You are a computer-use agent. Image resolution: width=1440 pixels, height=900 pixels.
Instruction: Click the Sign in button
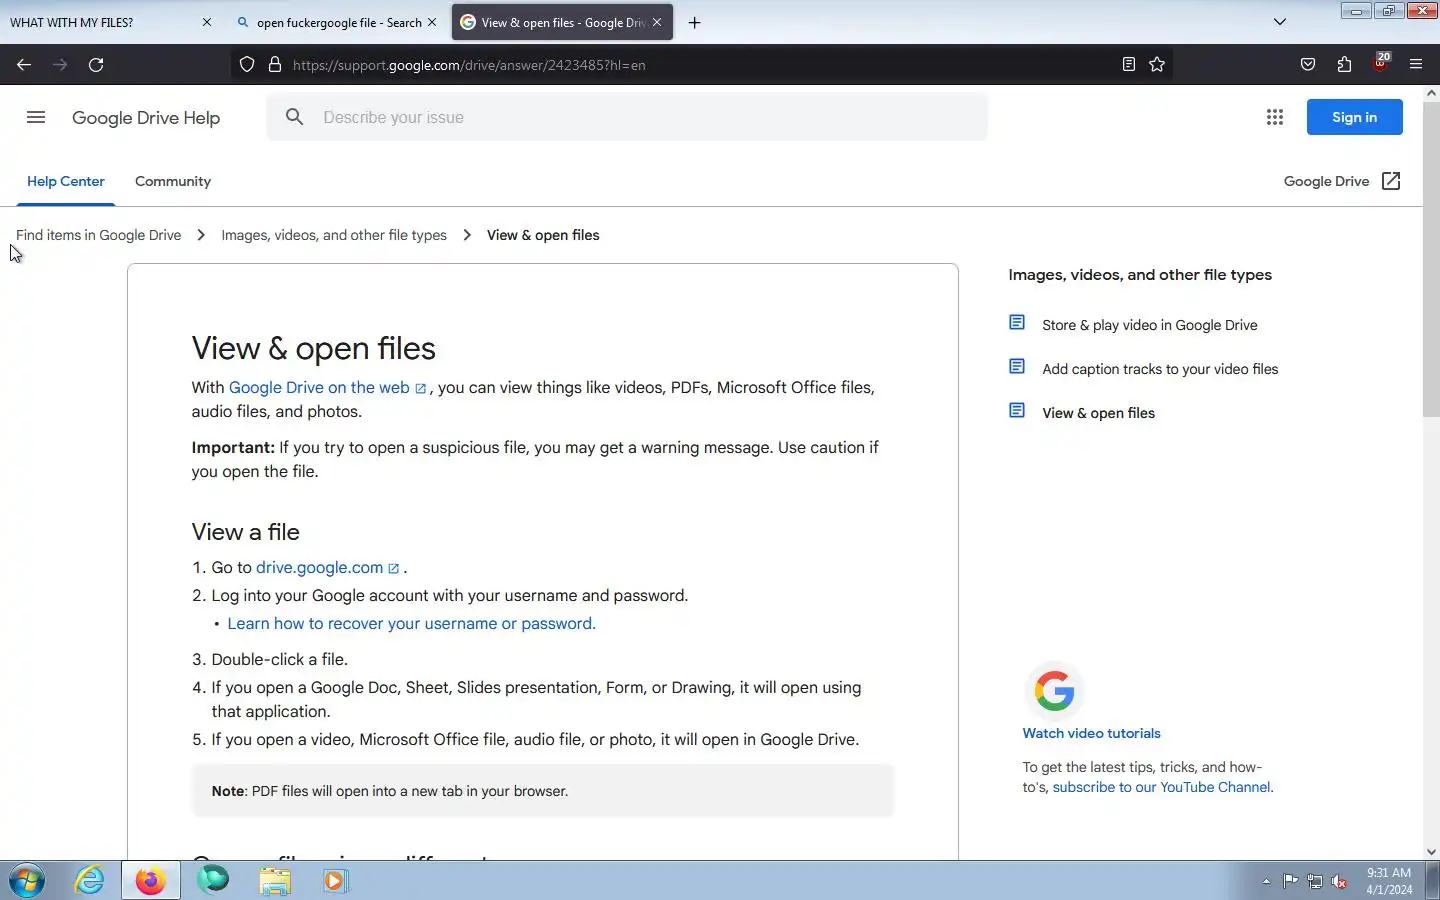pyautogui.click(x=1355, y=117)
